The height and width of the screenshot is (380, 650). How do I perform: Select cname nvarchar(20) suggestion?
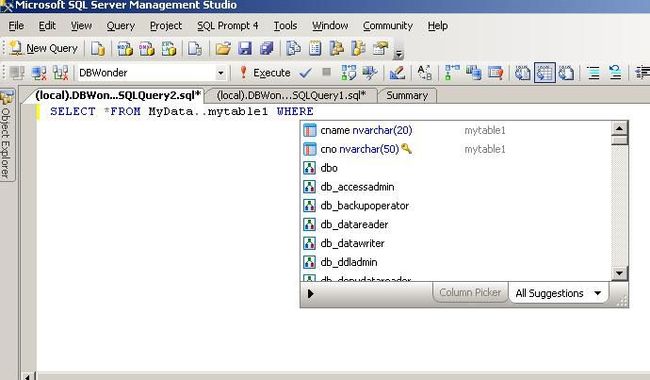point(455,131)
